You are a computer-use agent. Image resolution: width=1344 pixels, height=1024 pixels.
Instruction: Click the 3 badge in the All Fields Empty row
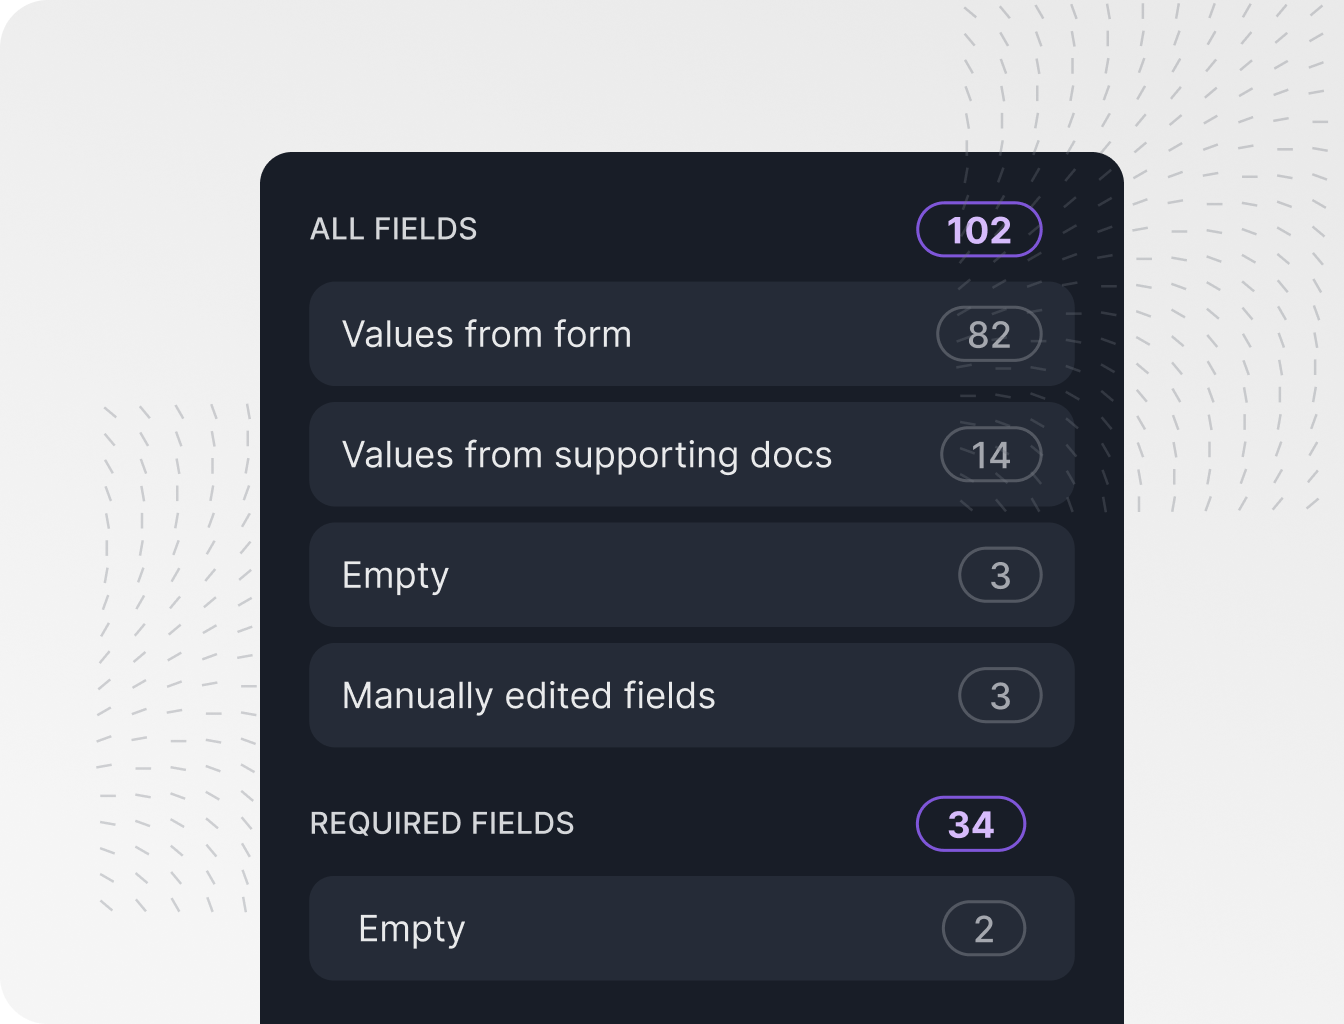pos(1000,575)
